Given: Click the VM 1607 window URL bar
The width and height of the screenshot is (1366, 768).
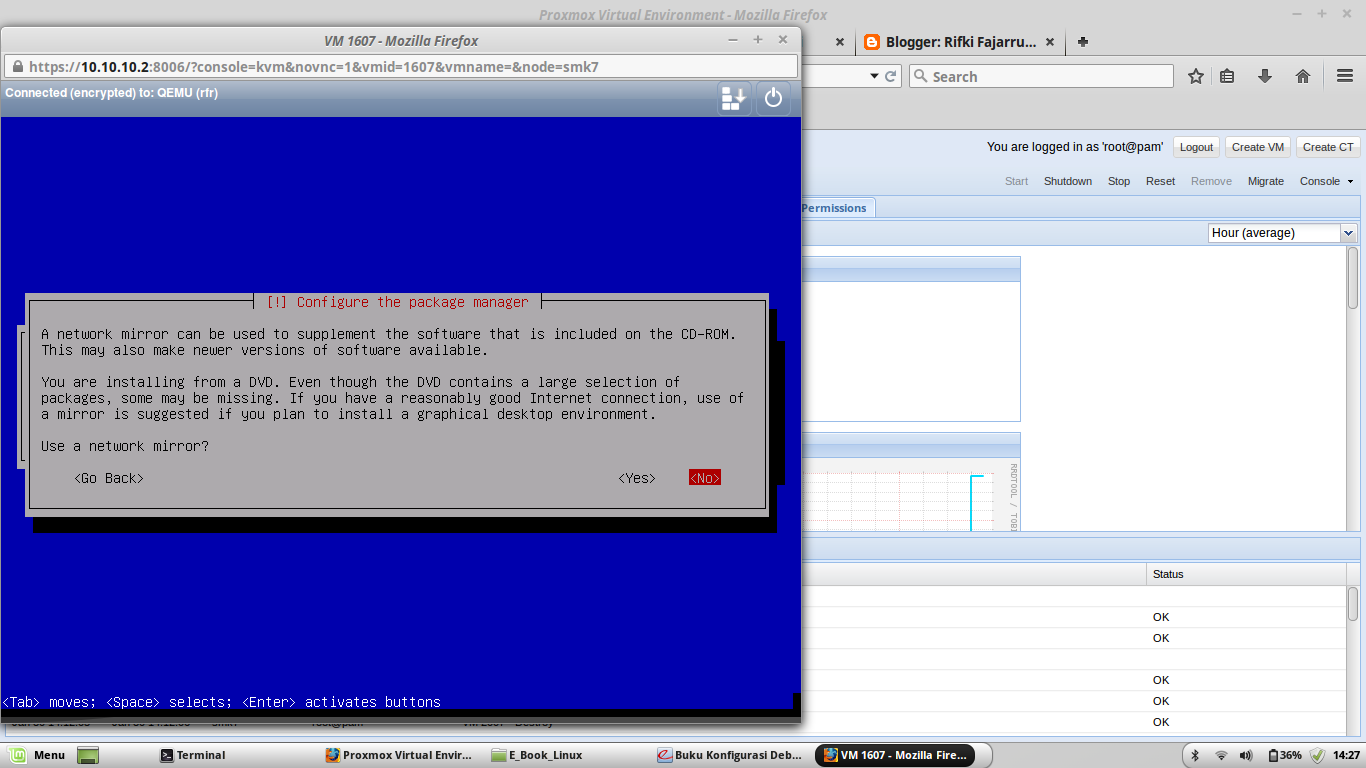Looking at the screenshot, I should pos(400,67).
